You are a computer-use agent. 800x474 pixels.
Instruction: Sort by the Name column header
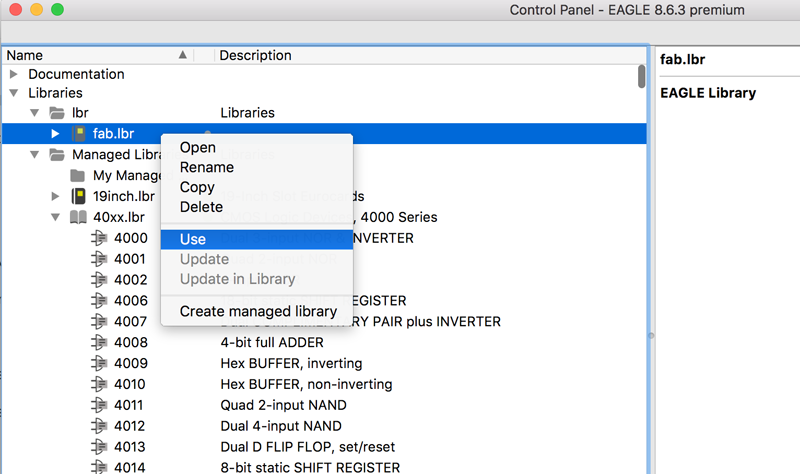(x=98, y=55)
